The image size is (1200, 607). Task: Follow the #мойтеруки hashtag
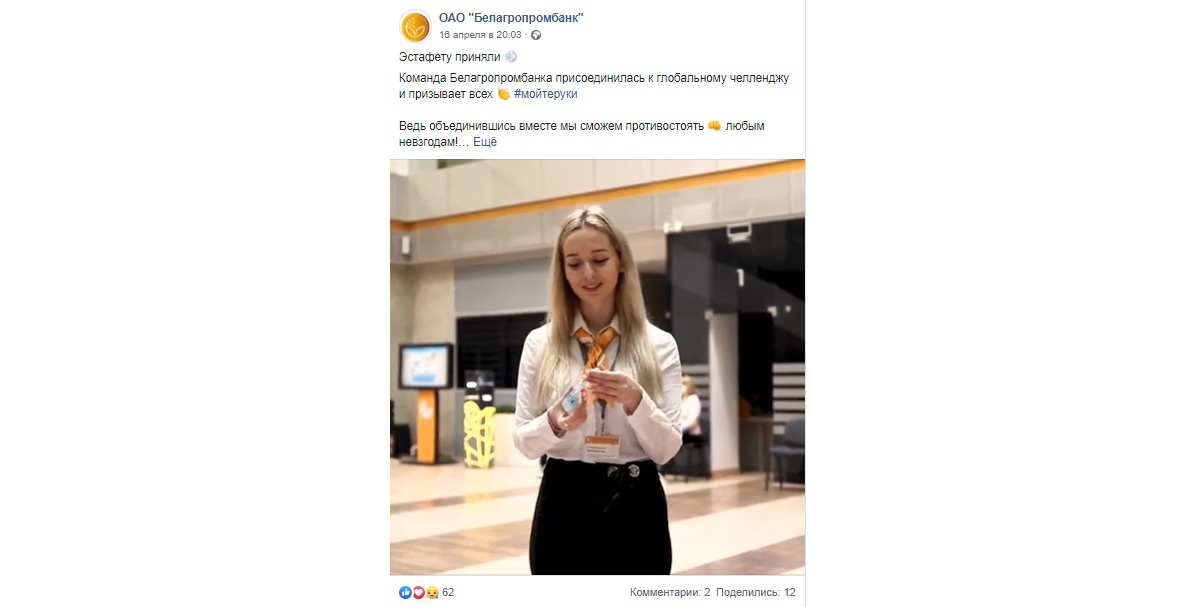[x=546, y=94]
